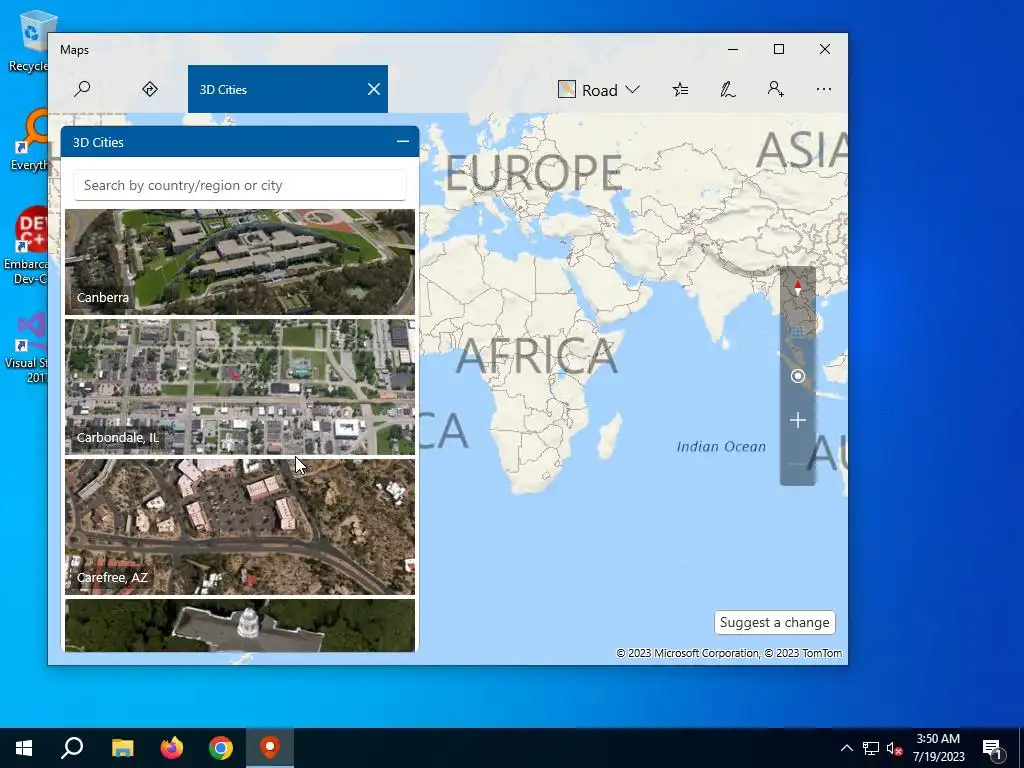Image resolution: width=1024 pixels, height=768 pixels.
Task: Activate the Windows Ink pen tool
Action: (x=728, y=89)
